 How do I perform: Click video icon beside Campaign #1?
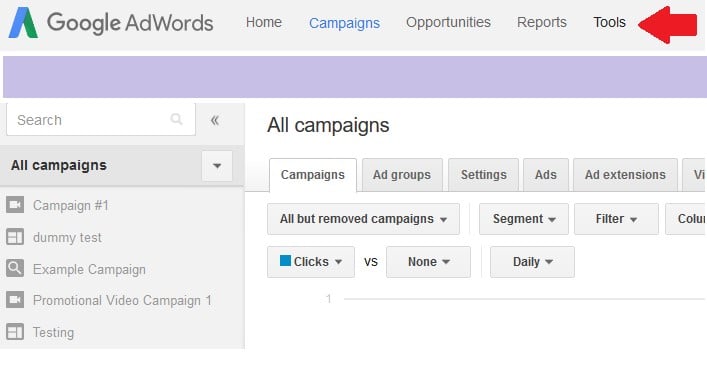pos(15,205)
